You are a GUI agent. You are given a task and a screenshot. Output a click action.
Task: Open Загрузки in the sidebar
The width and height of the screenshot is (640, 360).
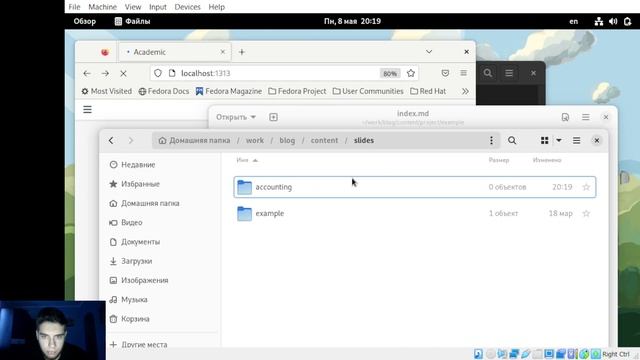(131, 261)
